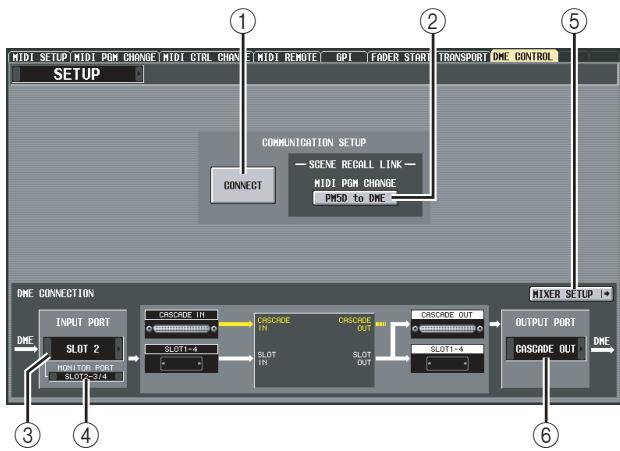Click left arrow of OUTPUT PORT CASCADE OUT

[x=510, y=349]
